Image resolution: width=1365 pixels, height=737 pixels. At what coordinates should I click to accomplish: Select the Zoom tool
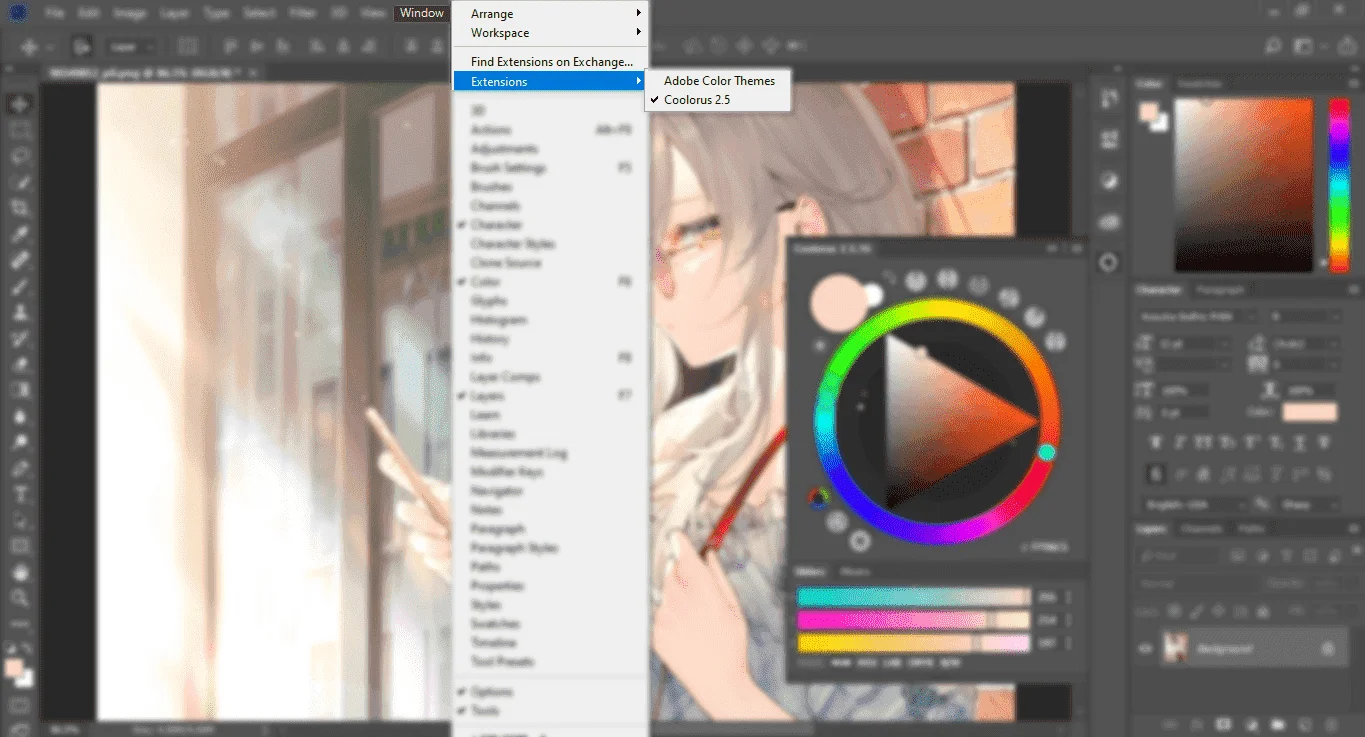click(20, 598)
